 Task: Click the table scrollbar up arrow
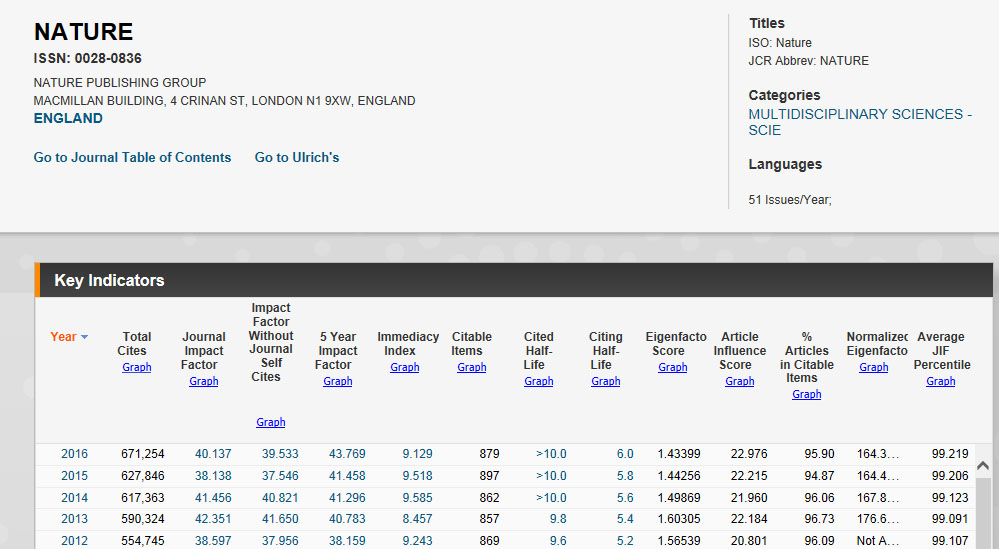click(983, 466)
